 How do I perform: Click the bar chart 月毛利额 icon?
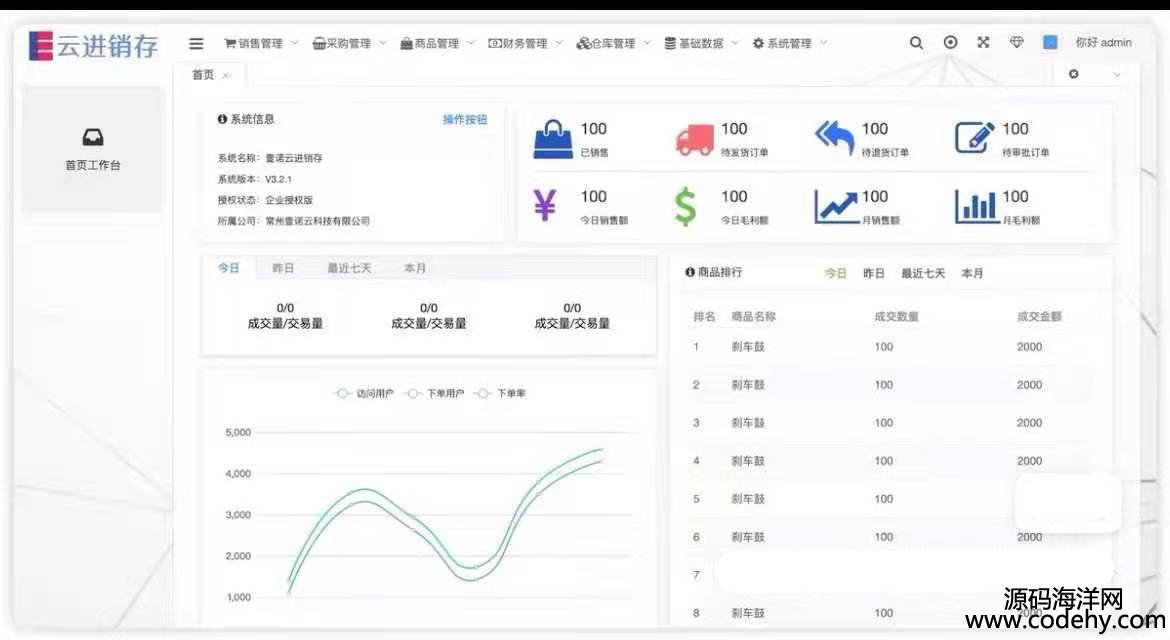click(x=977, y=207)
